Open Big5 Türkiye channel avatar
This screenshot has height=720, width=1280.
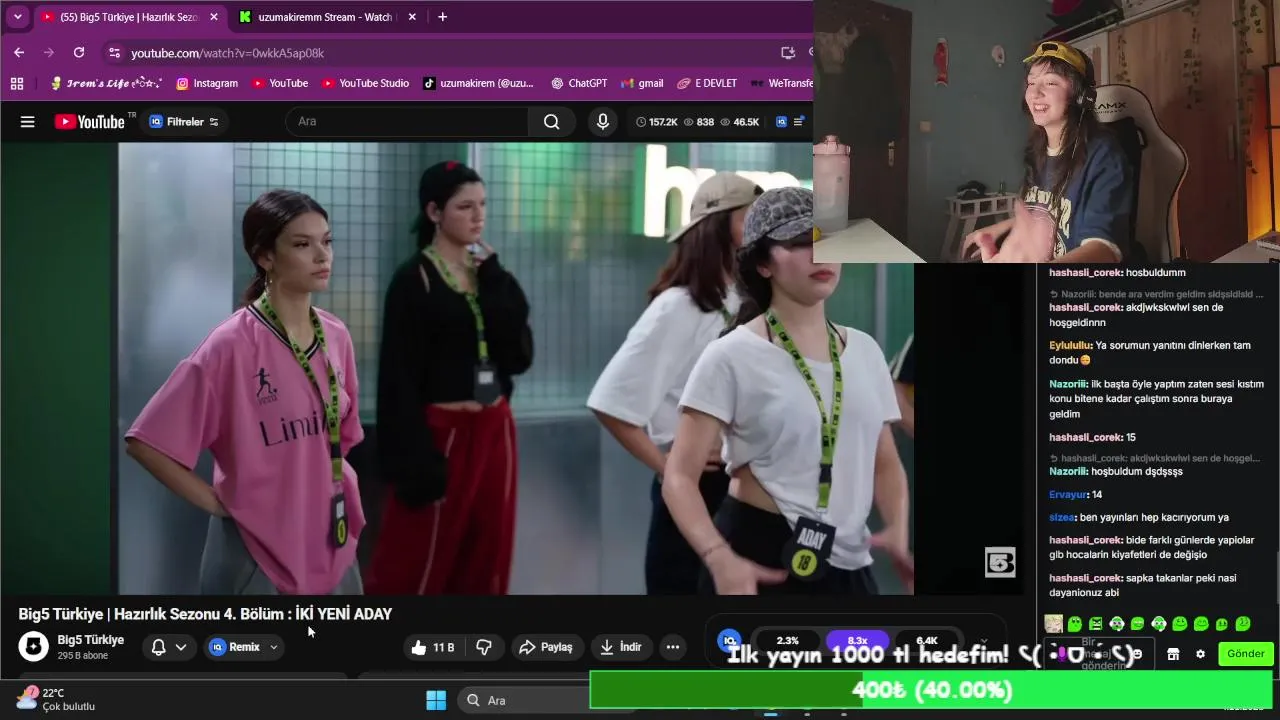tap(33, 647)
